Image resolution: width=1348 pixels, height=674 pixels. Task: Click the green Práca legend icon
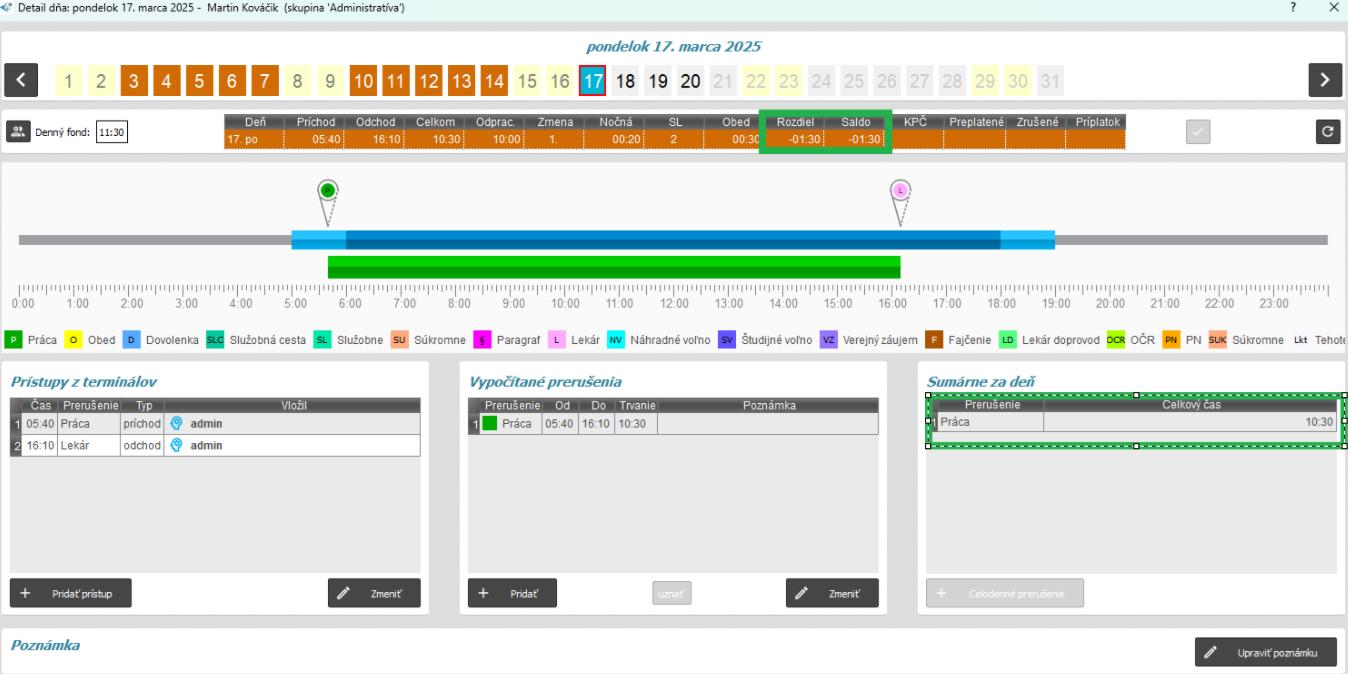14,340
